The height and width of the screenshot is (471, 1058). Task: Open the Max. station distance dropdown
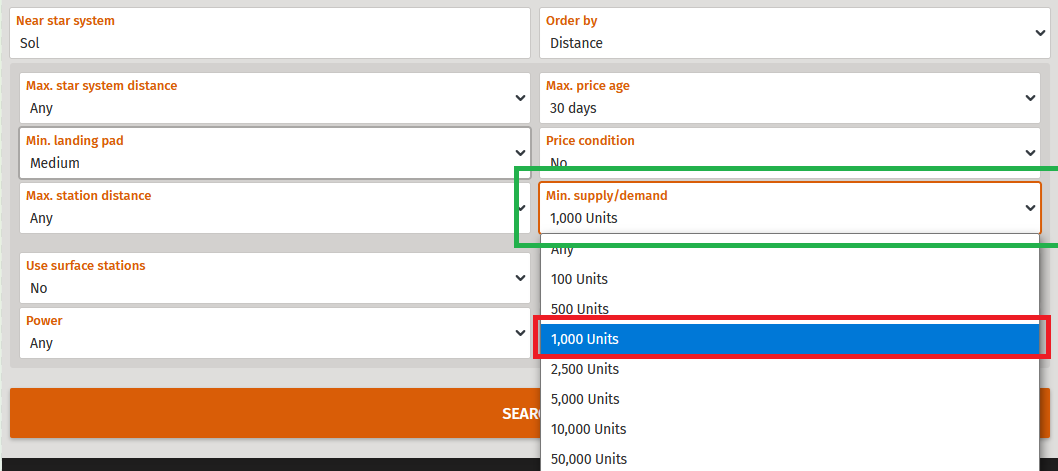pyautogui.click(x=275, y=208)
